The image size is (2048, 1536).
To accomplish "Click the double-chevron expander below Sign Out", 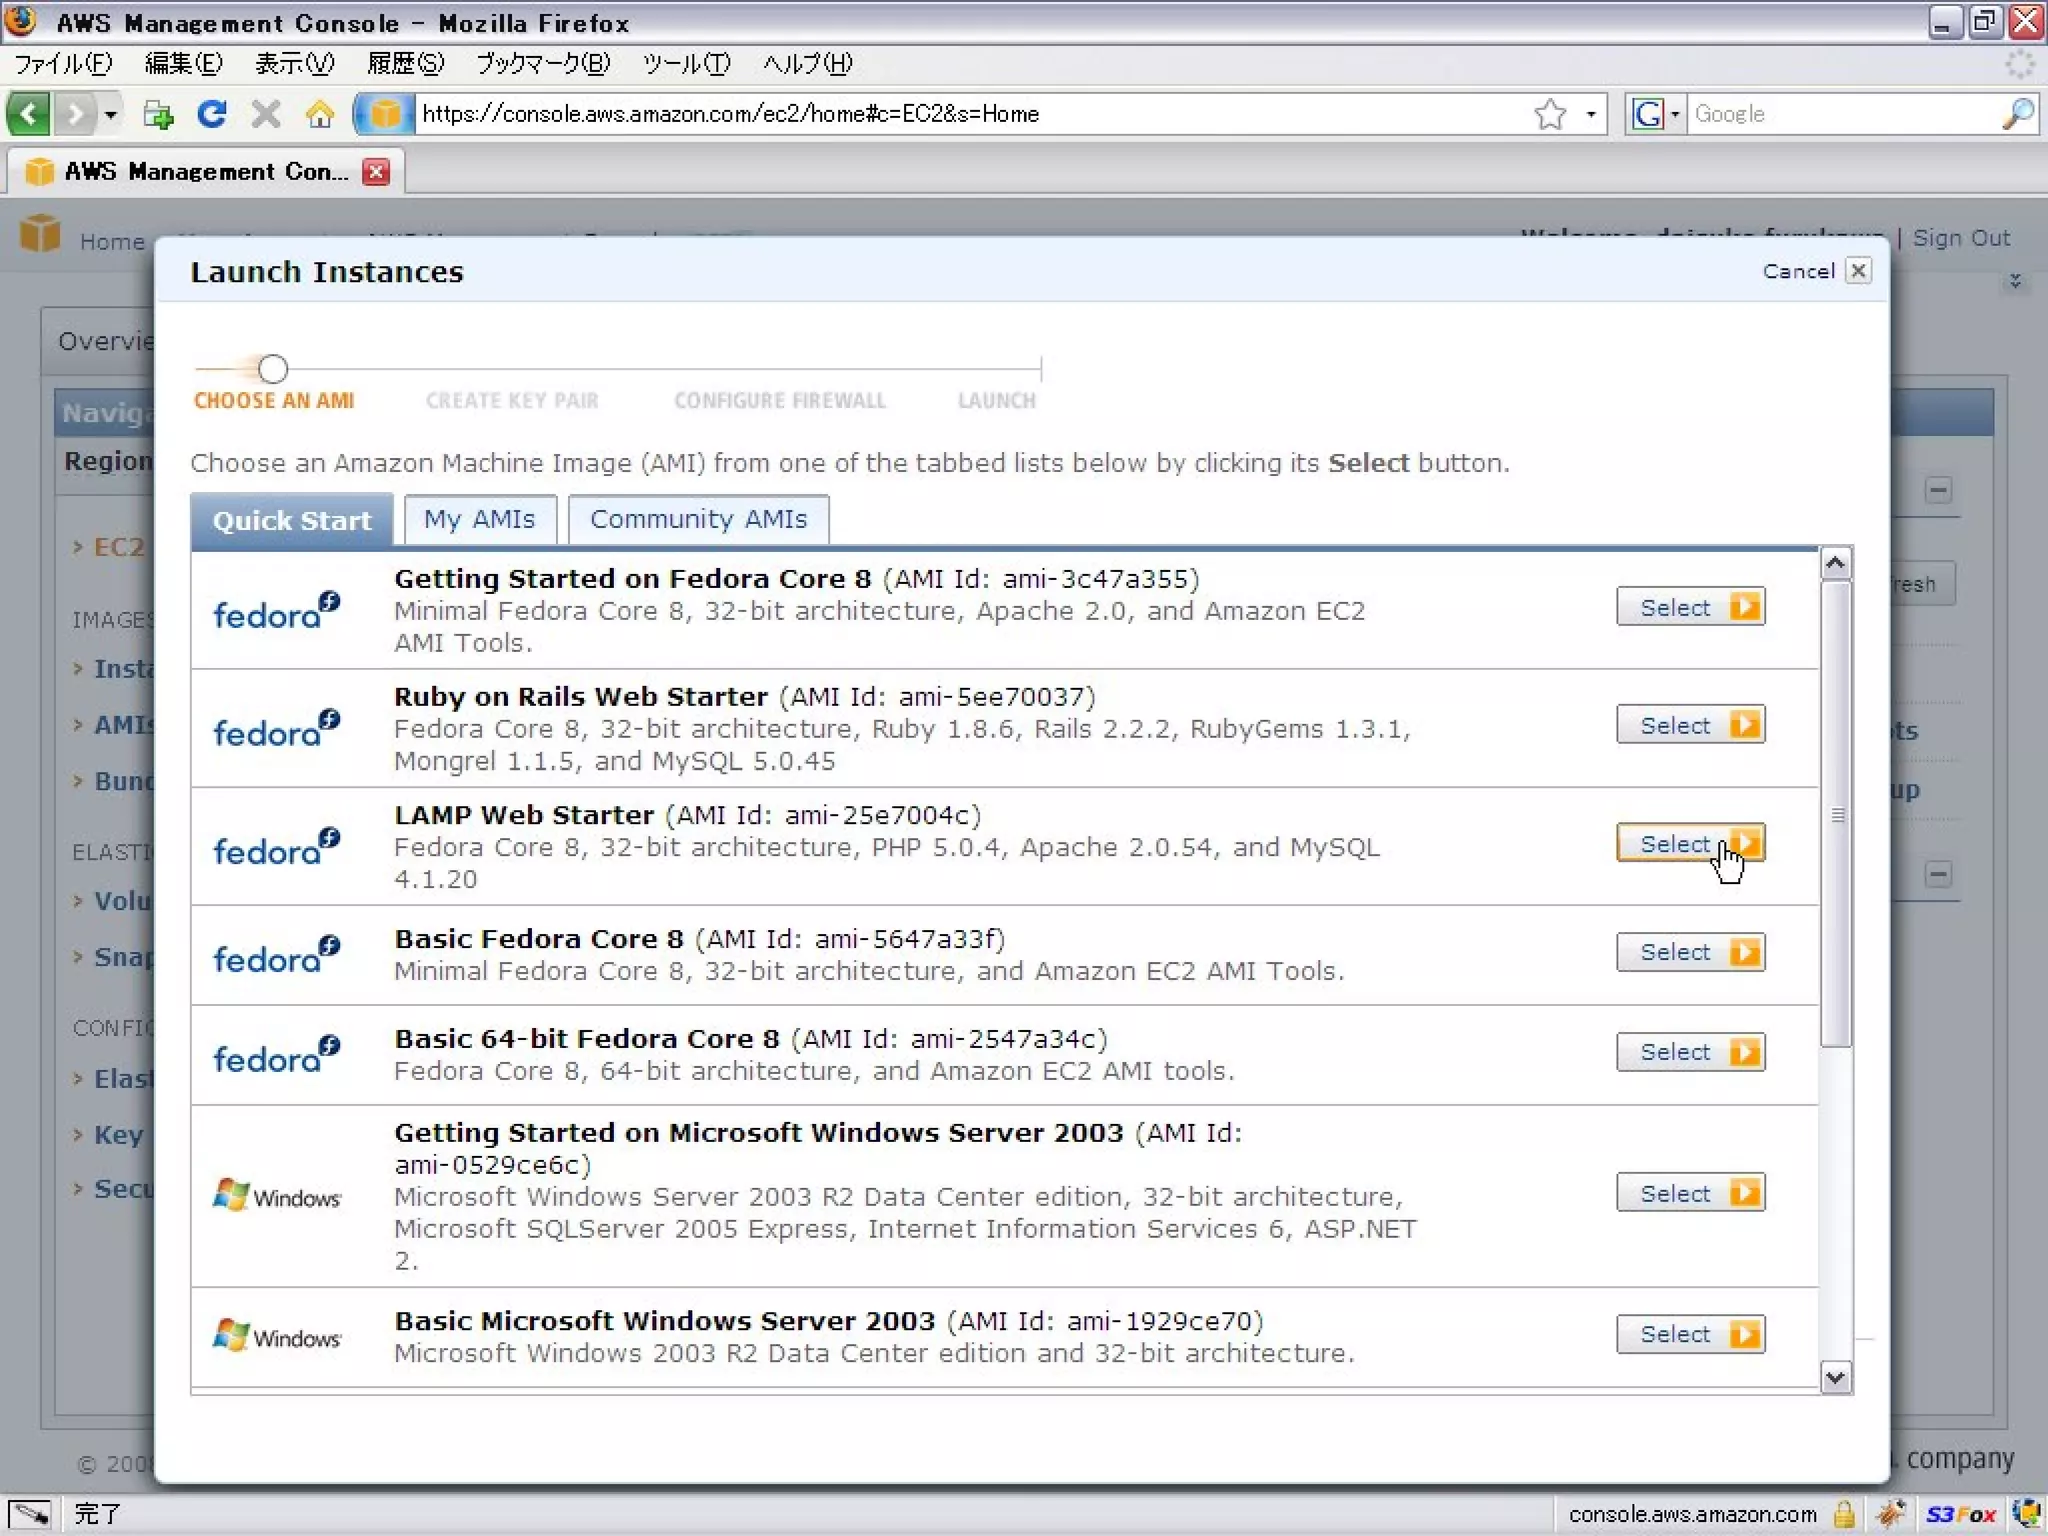I will (x=2015, y=282).
